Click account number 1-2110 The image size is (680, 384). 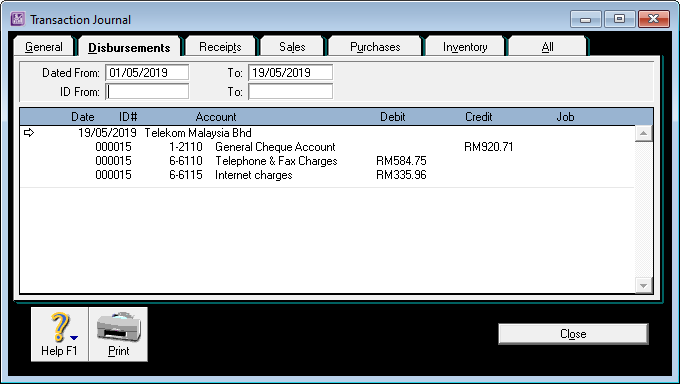pyautogui.click(x=186, y=147)
